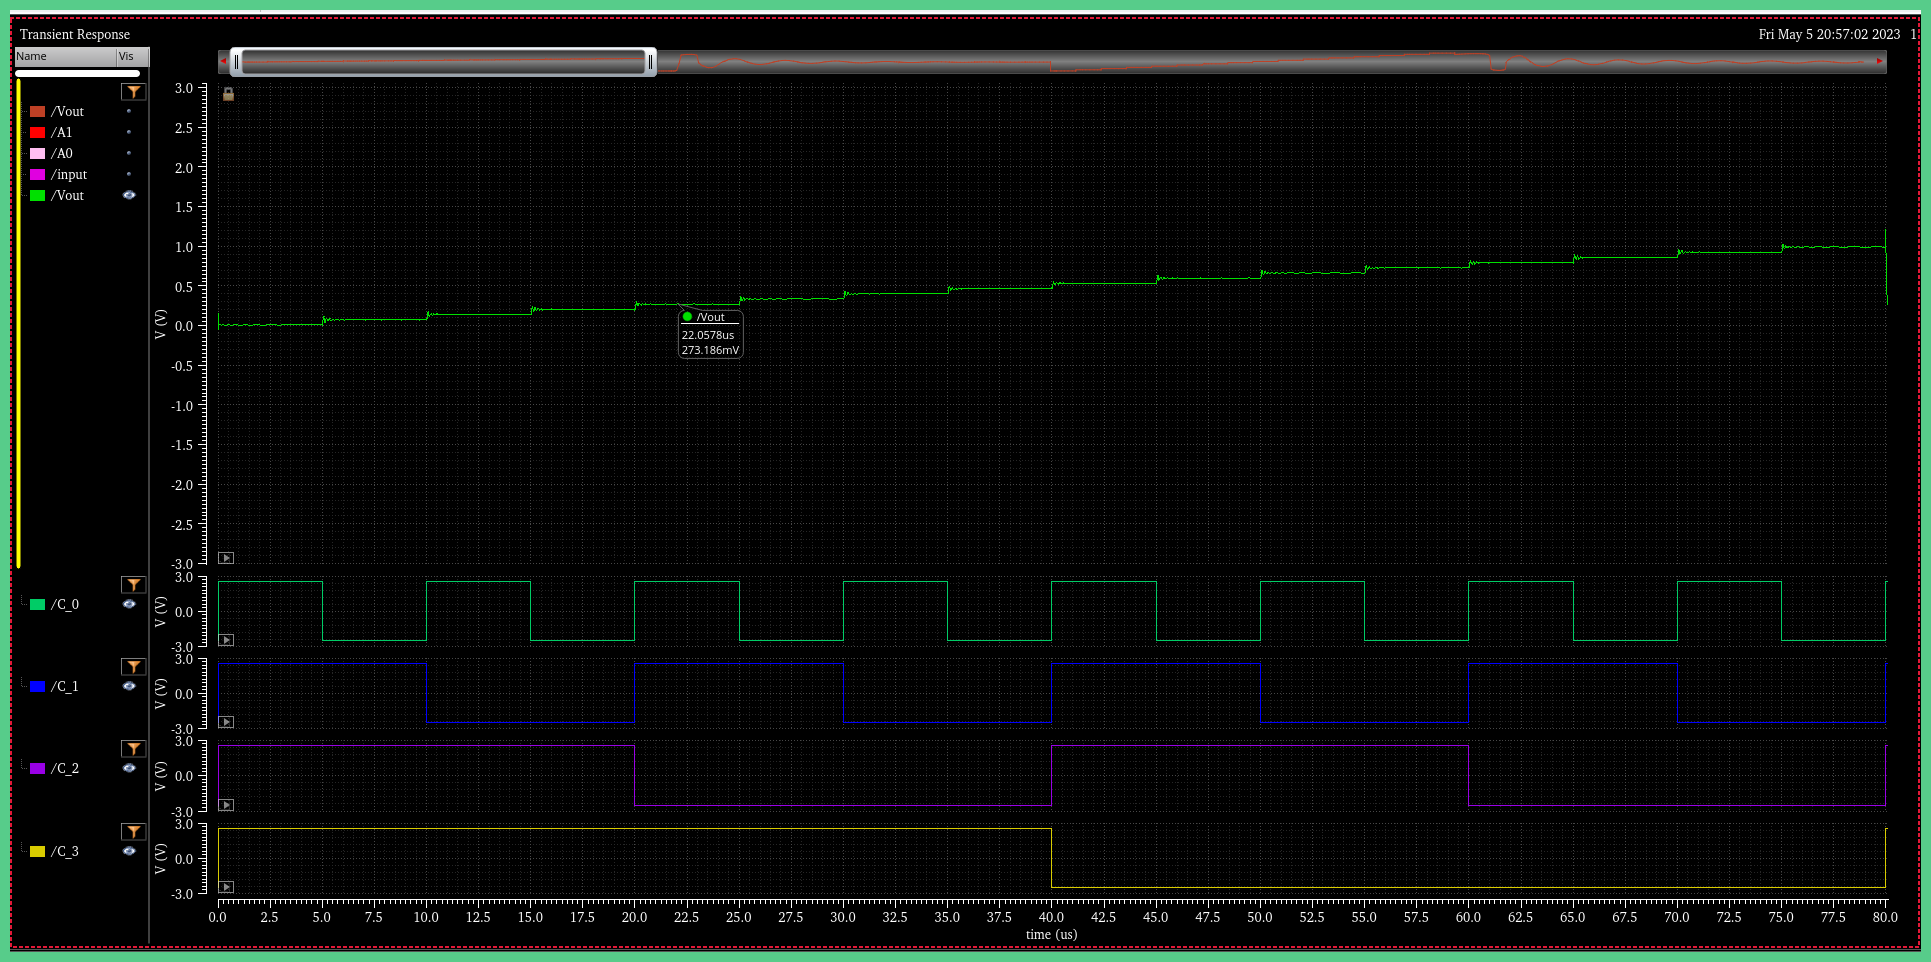Toggle the /C_1 eye visibility icon

[x=129, y=686]
